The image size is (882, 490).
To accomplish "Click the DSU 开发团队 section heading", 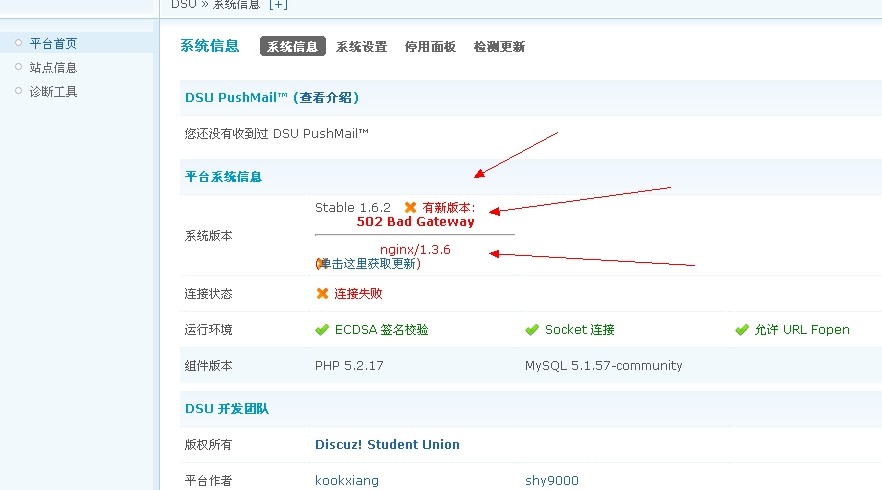I will pyautogui.click(x=227, y=409).
